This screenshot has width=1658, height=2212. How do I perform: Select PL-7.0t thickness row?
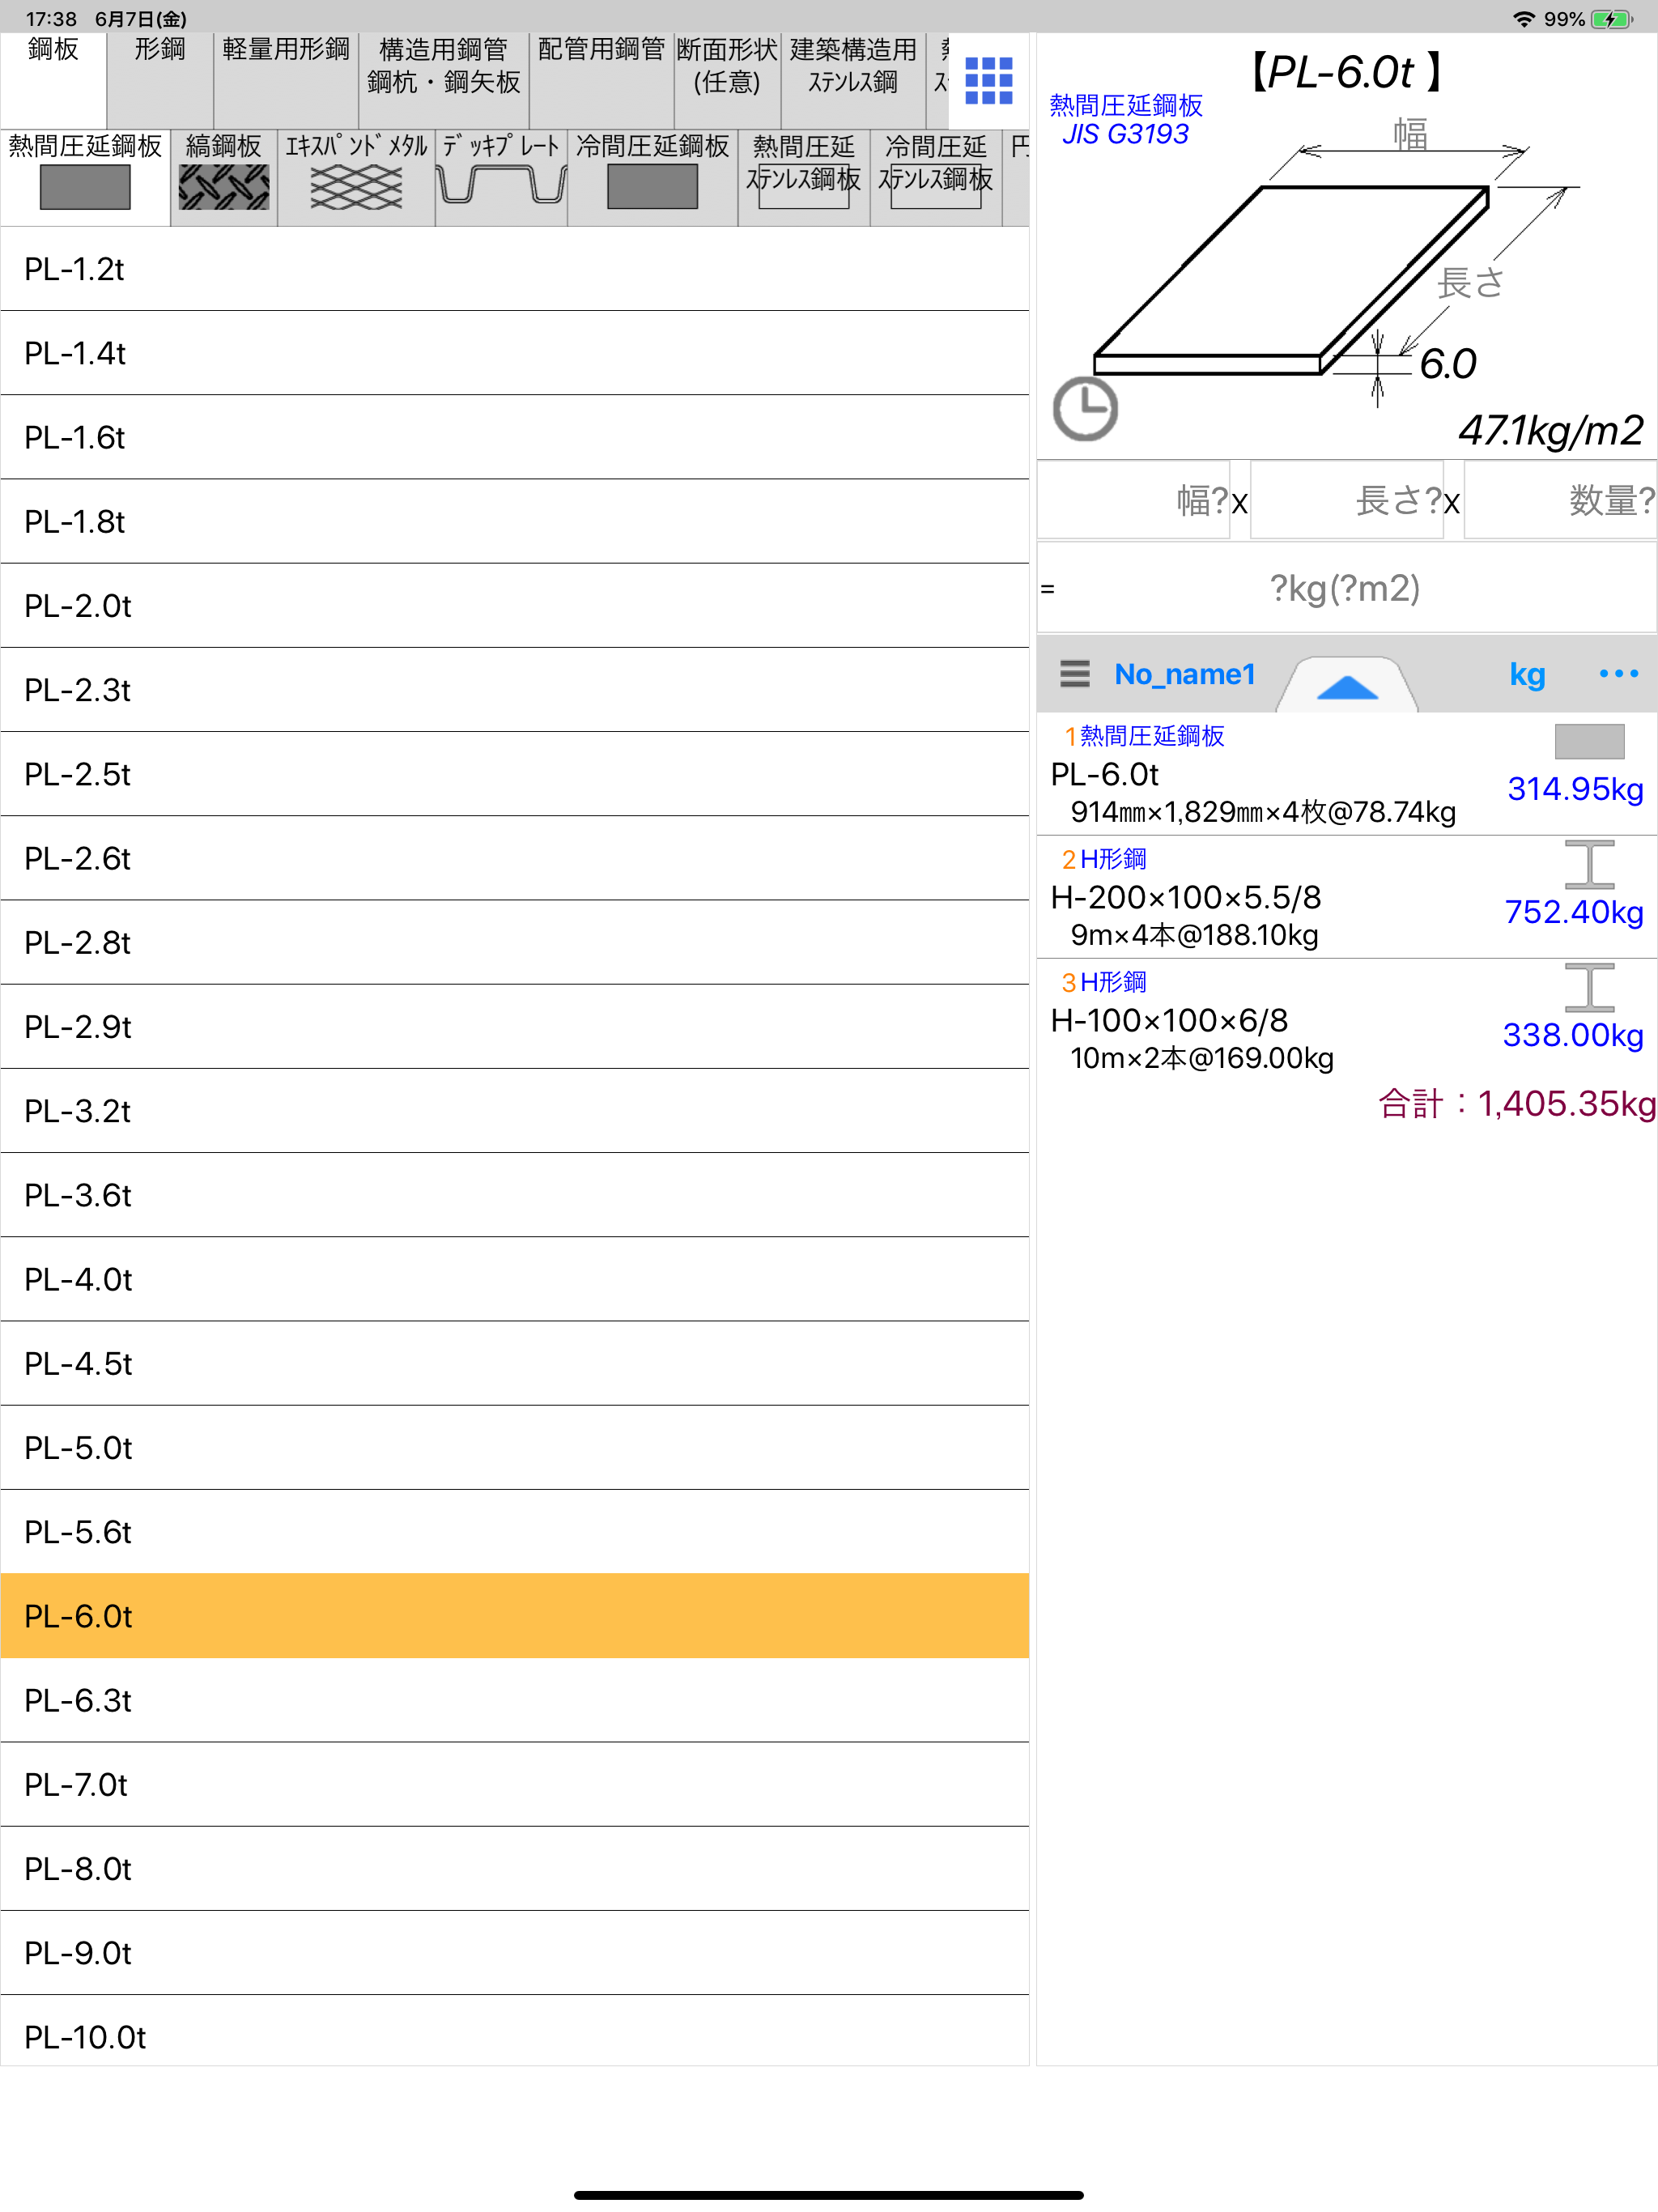pyautogui.click(x=515, y=1784)
